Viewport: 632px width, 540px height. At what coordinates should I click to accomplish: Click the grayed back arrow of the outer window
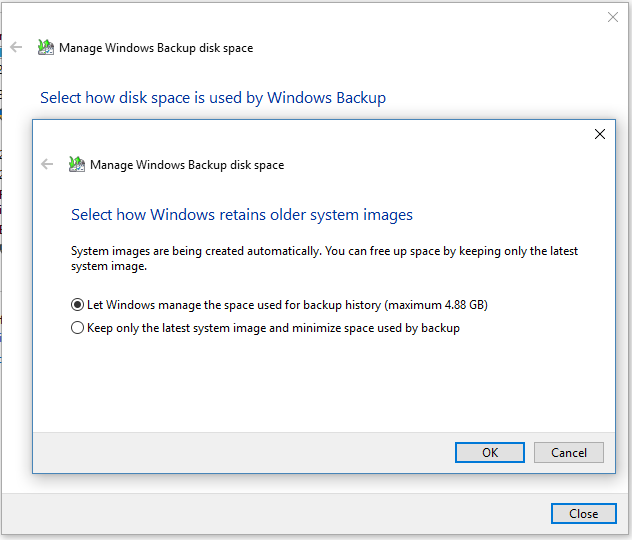coord(16,47)
